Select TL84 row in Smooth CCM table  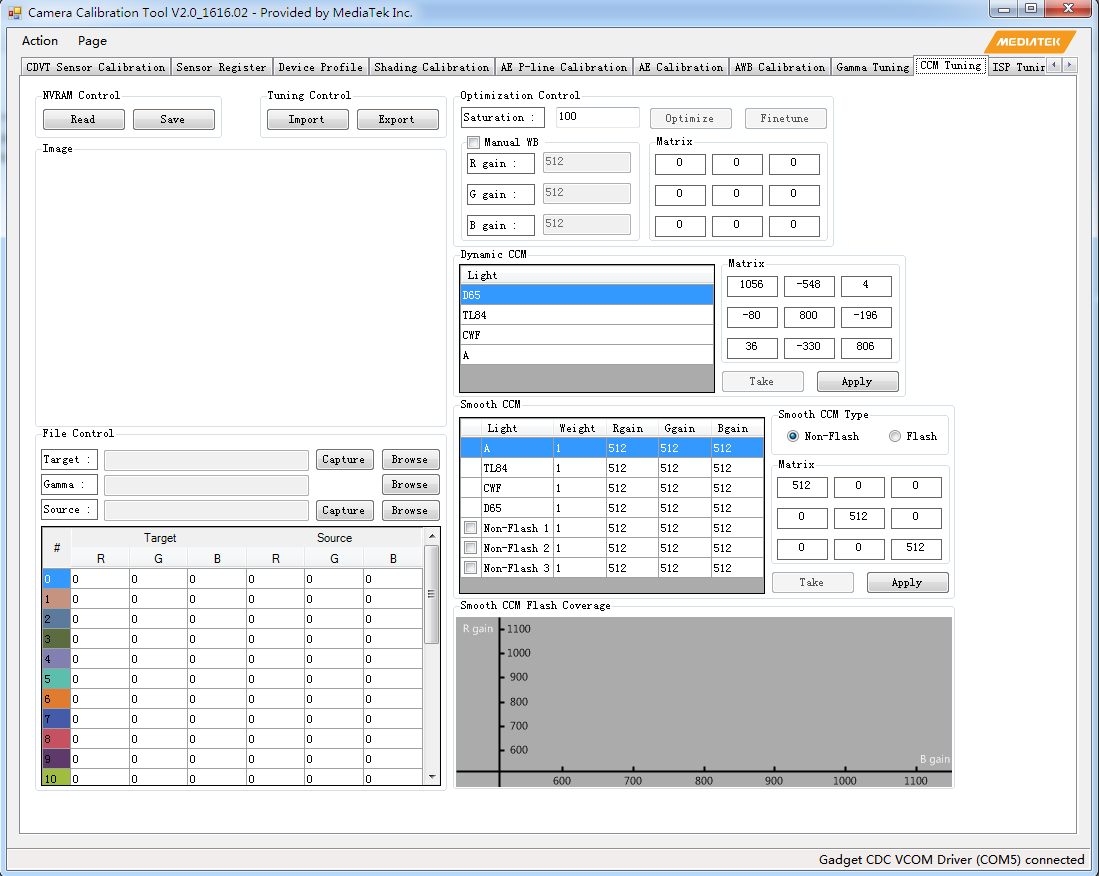pos(612,468)
